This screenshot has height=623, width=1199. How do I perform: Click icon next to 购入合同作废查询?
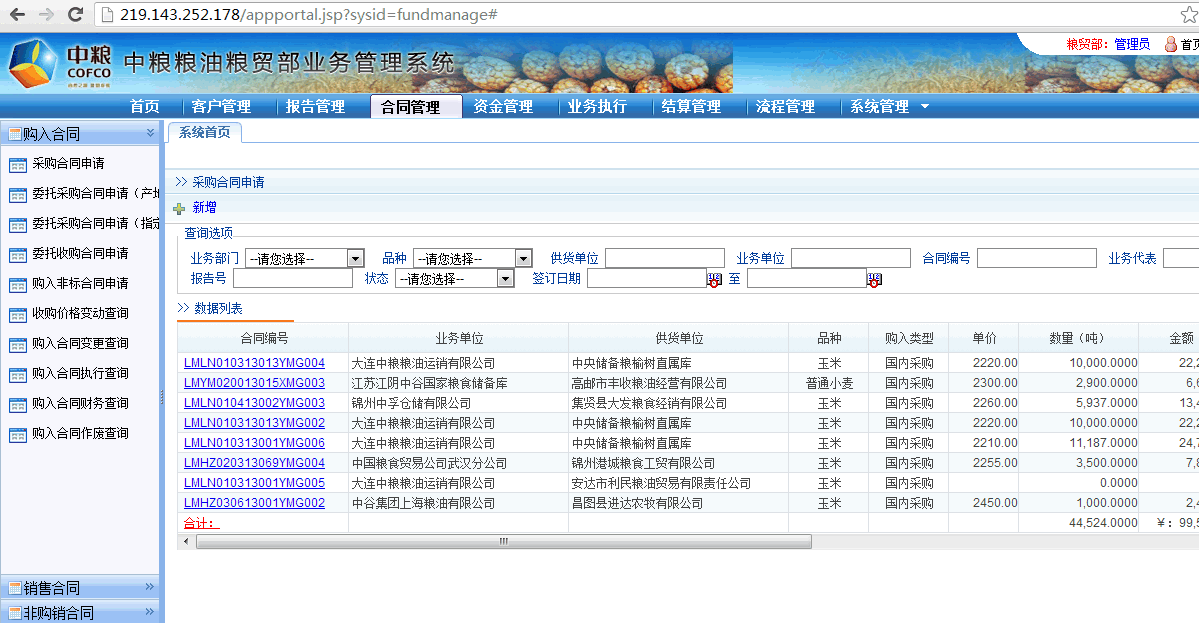pyautogui.click(x=18, y=436)
